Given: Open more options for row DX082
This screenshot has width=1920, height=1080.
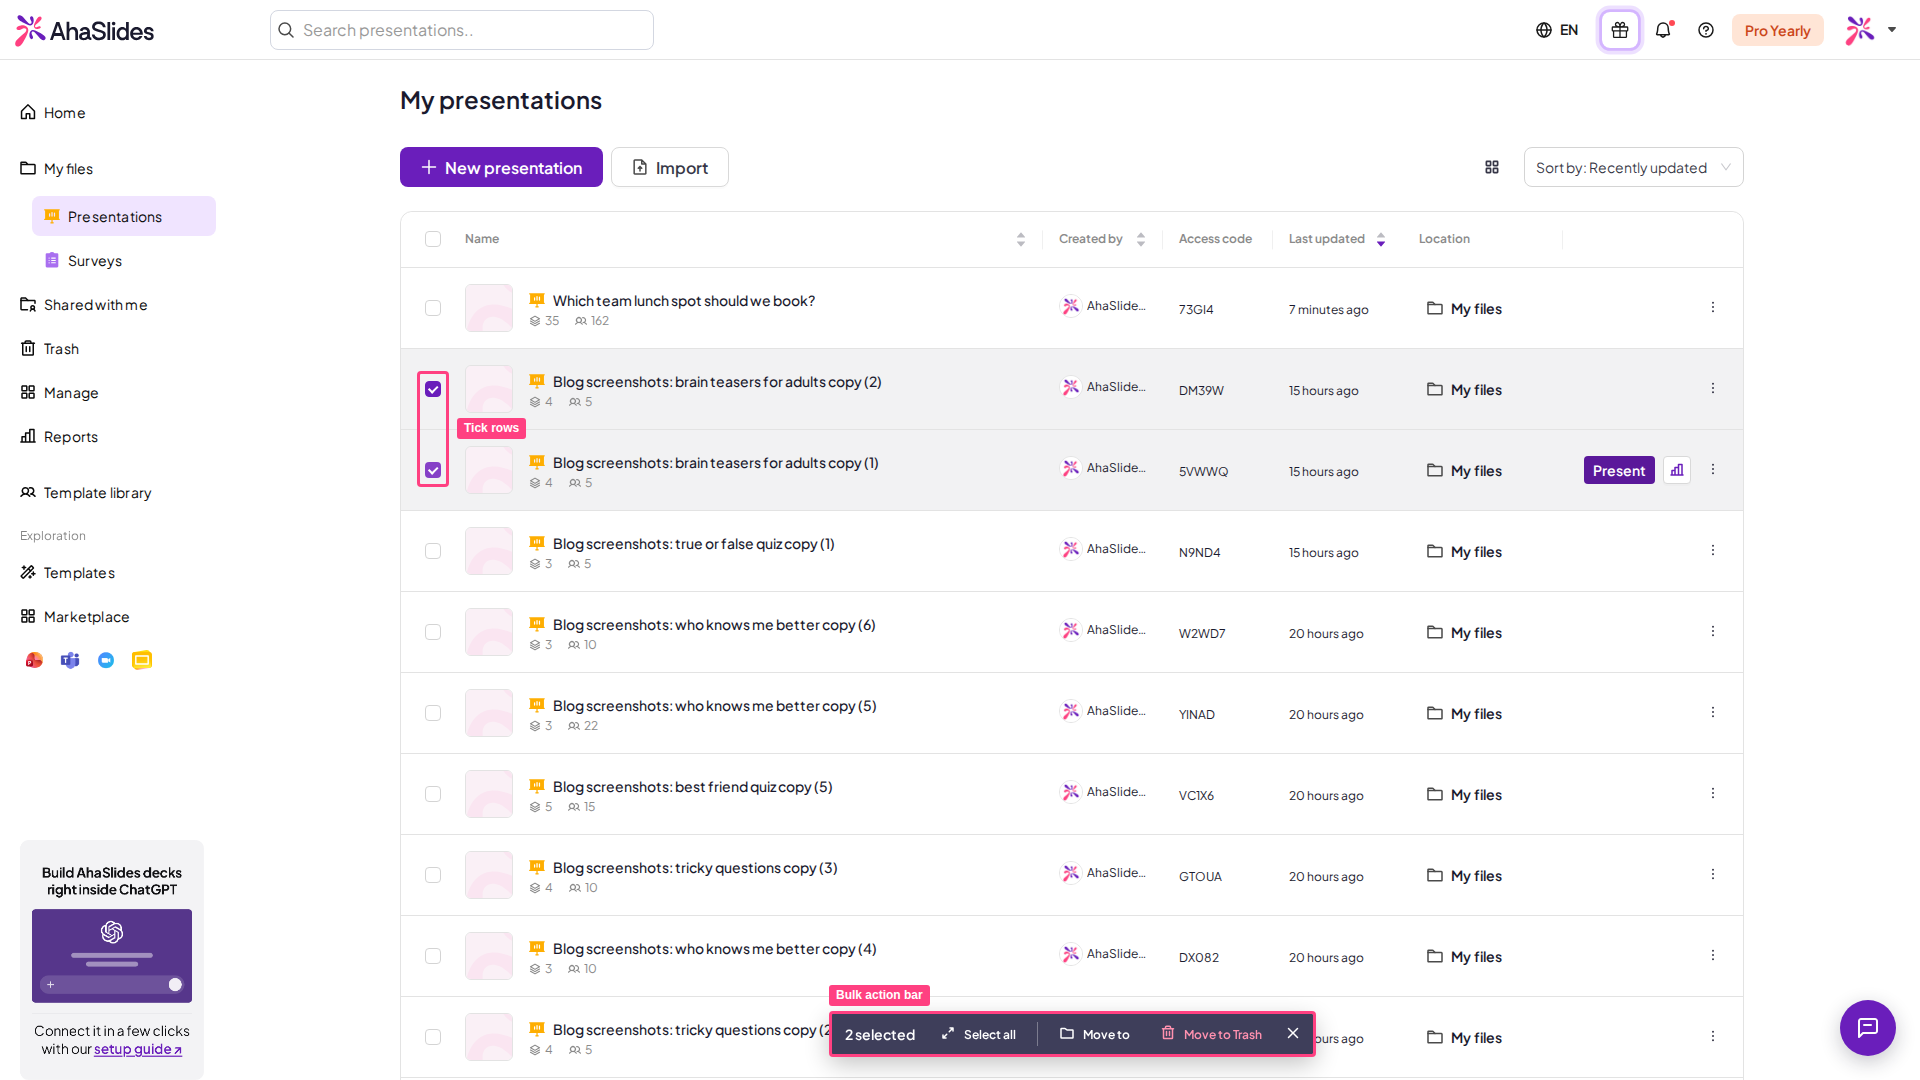Looking at the screenshot, I should 1713,956.
